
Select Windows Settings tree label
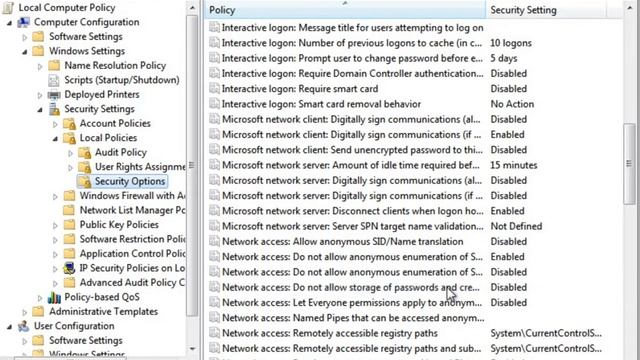[x=87, y=51]
